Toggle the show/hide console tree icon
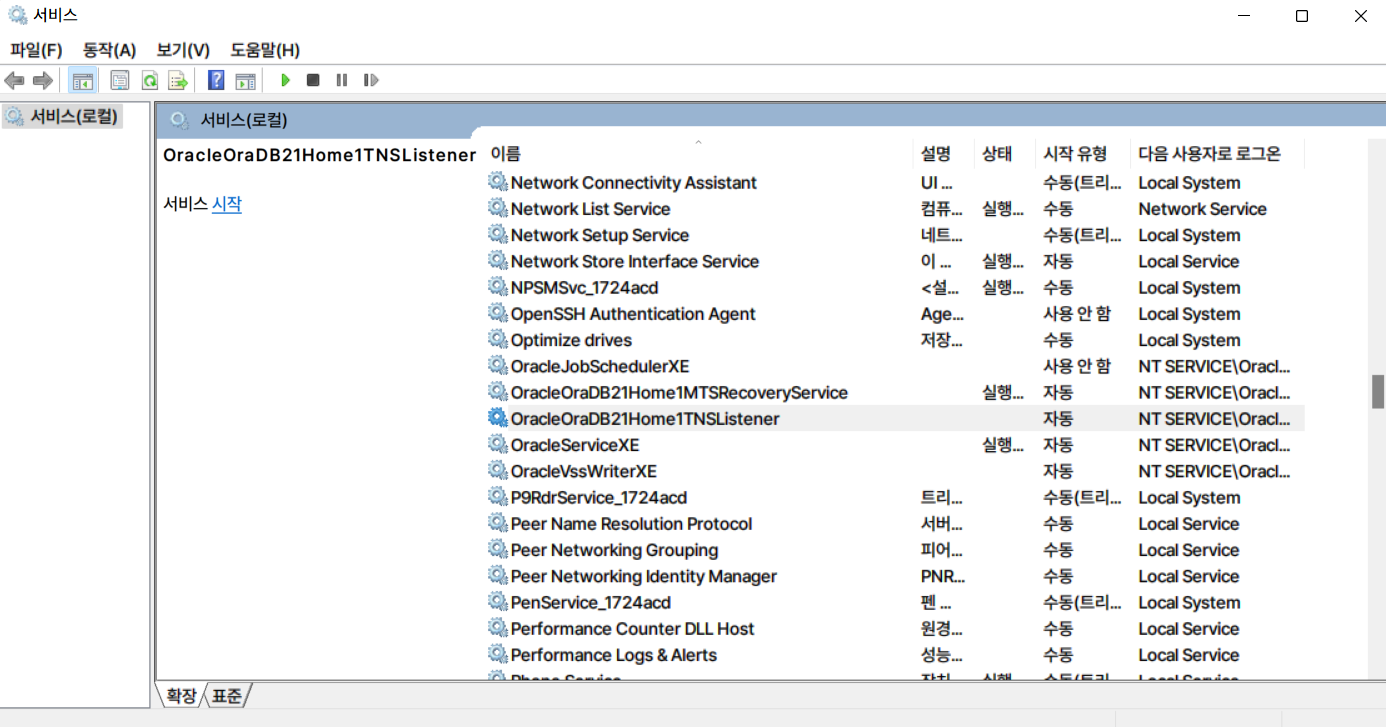The height and width of the screenshot is (727, 1386). (x=83, y=80)
